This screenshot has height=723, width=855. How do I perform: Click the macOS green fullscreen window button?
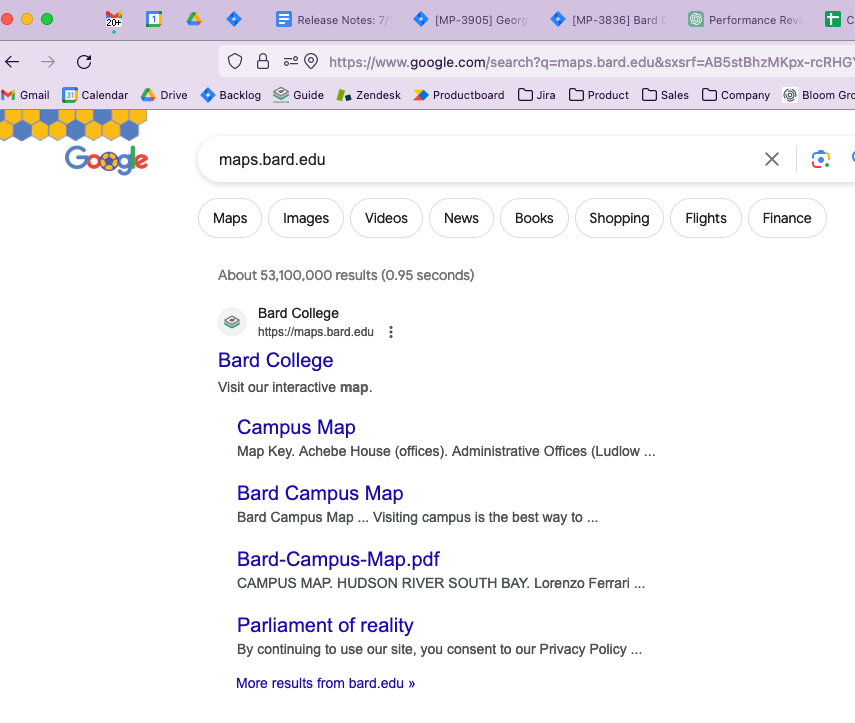pos(47,19)
